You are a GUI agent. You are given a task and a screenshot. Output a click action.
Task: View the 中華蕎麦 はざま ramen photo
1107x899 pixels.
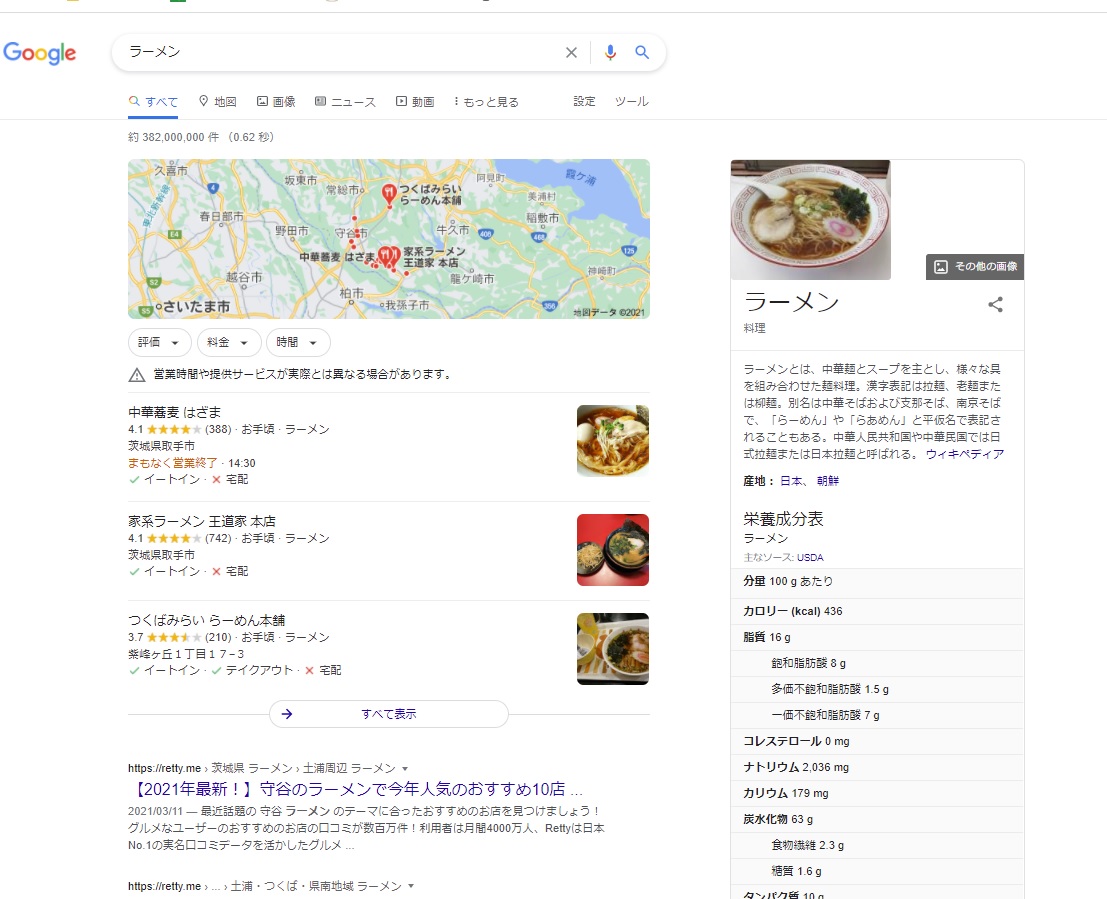point(613,441)
